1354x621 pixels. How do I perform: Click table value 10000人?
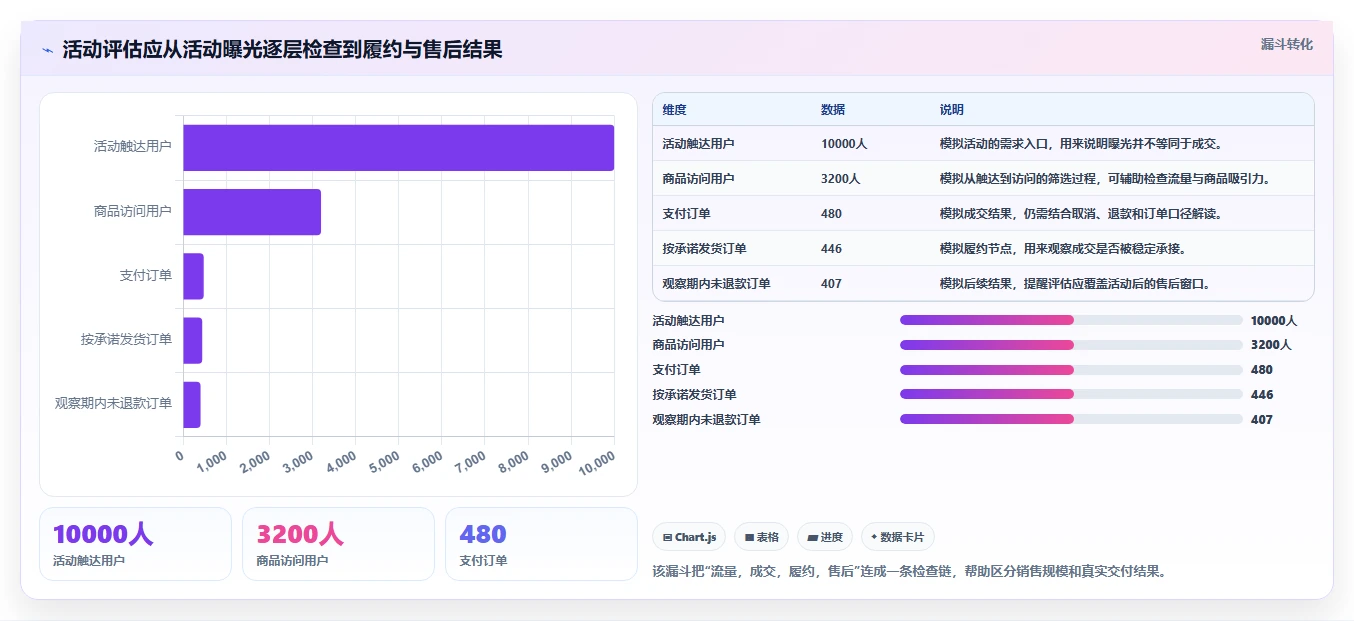(x=844, y=144)
